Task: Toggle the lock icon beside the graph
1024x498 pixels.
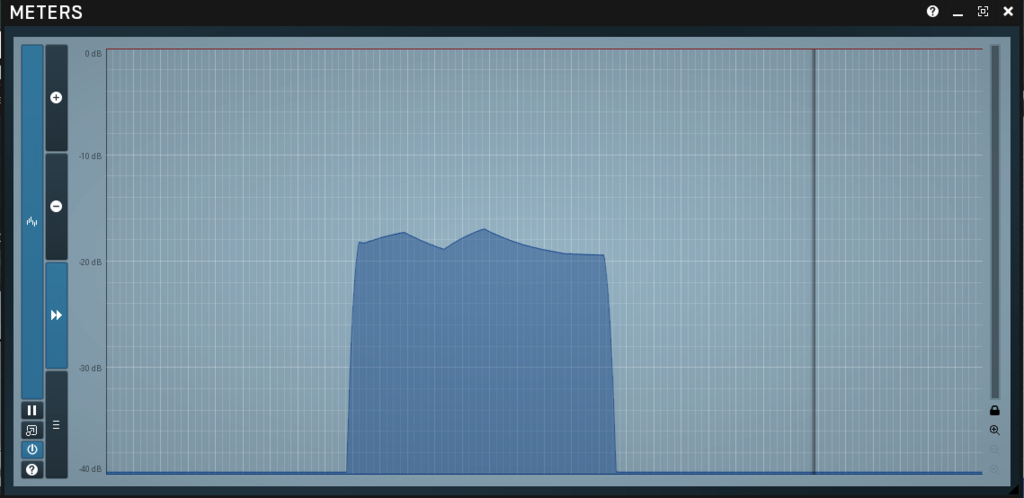Action: (x=995, y=411)
